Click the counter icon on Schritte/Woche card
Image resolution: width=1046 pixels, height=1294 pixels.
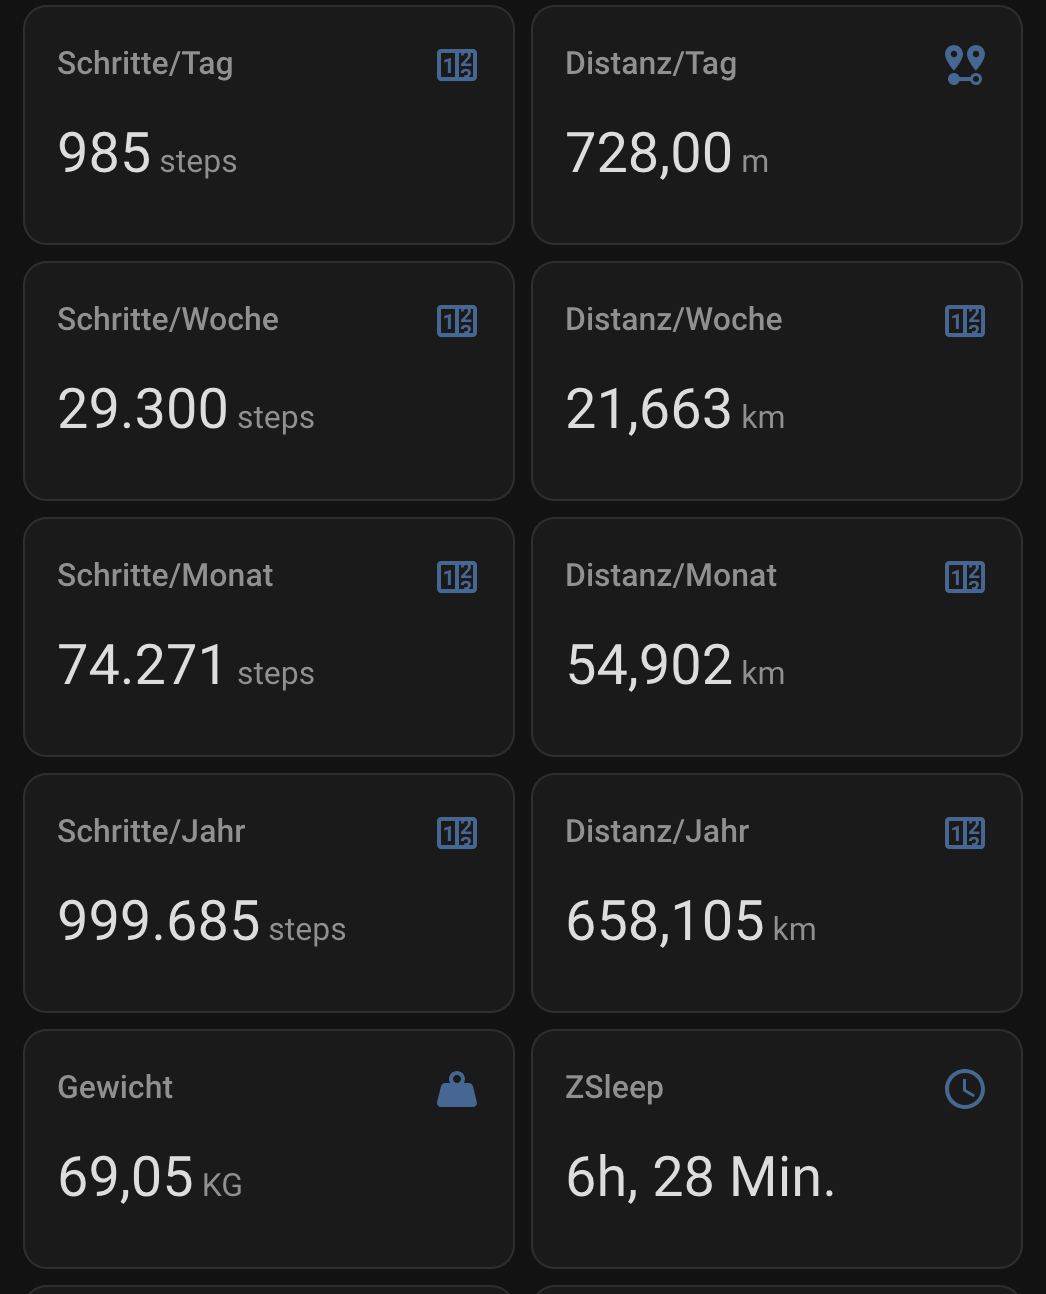(x=457, y=321)
